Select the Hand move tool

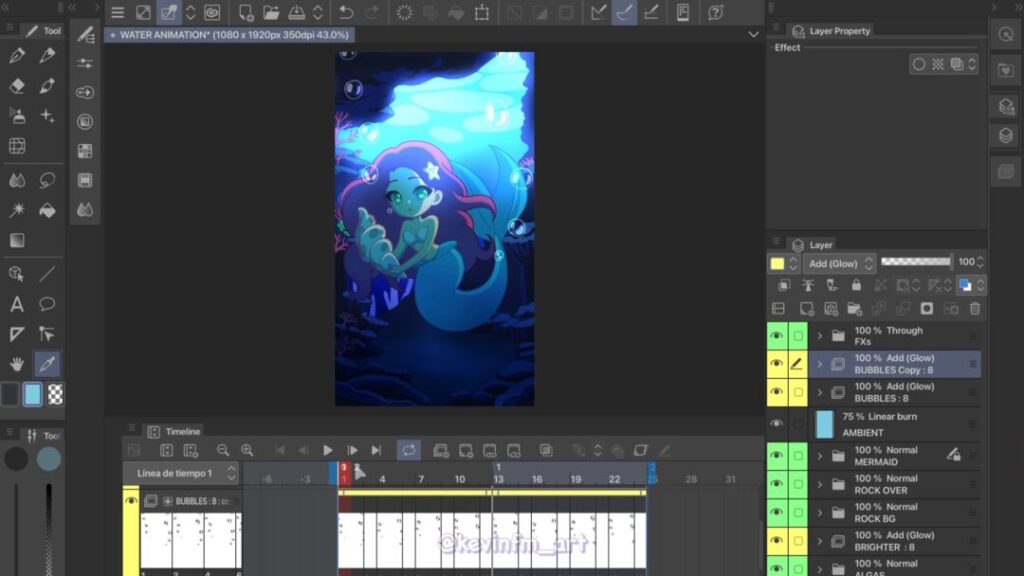click(x=17, y=364)
